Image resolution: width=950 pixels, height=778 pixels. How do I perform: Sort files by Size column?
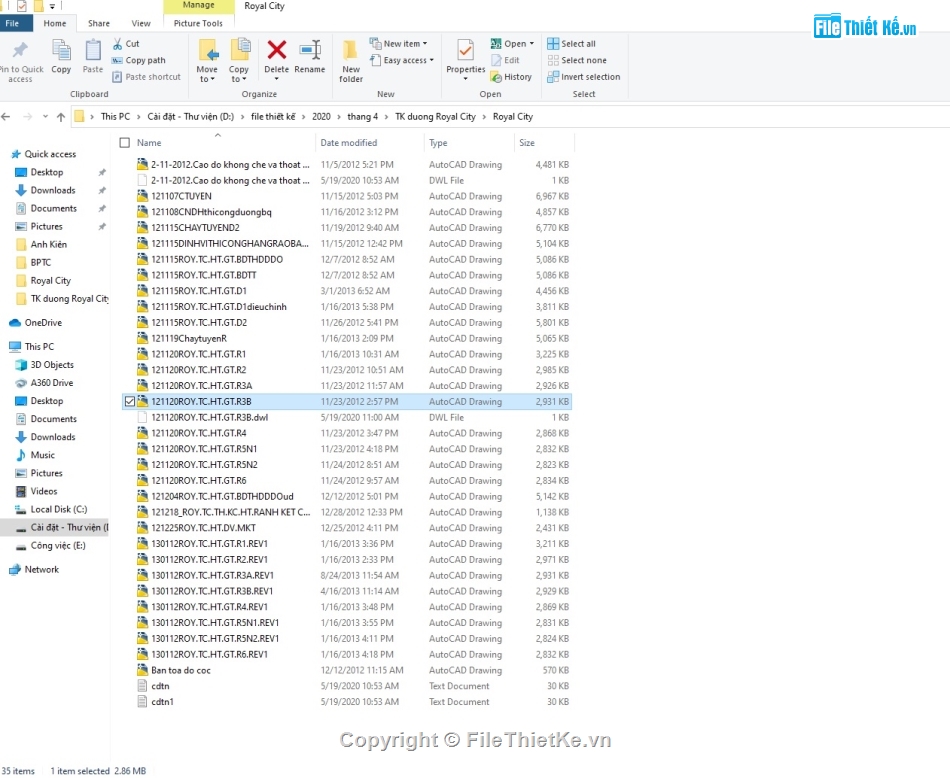coord(543,143)
